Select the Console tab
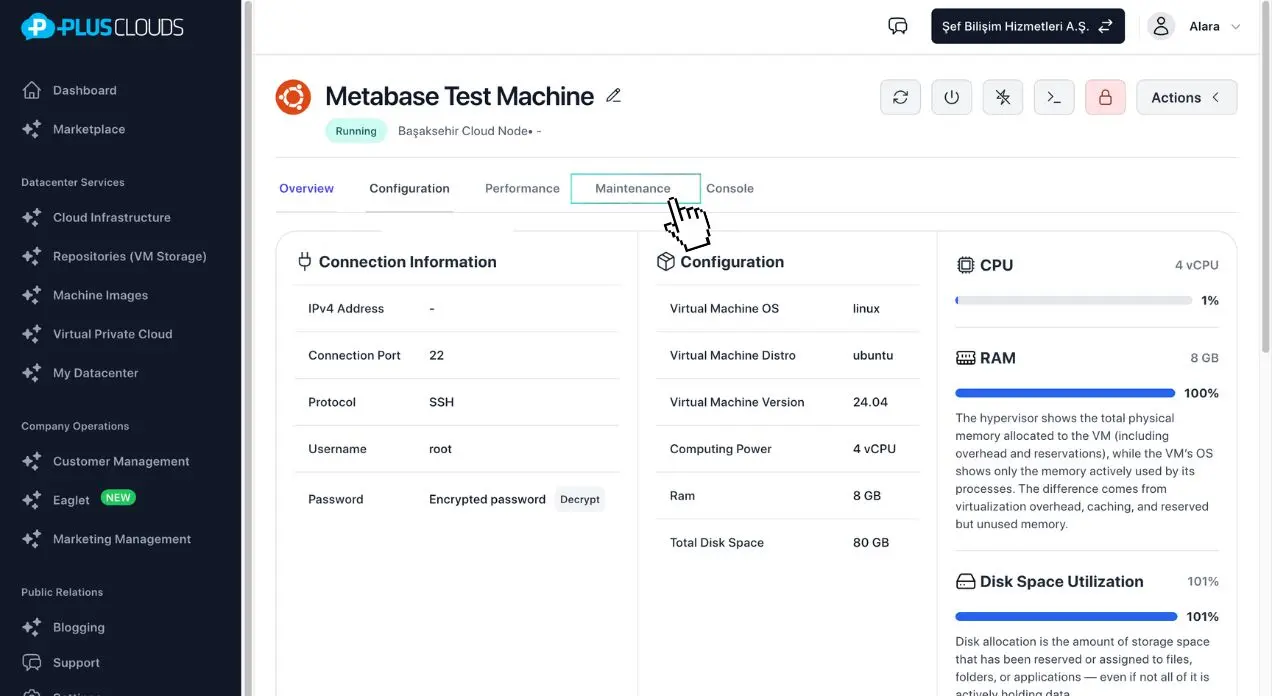The image size is (1272, 696). click(730, 188)
